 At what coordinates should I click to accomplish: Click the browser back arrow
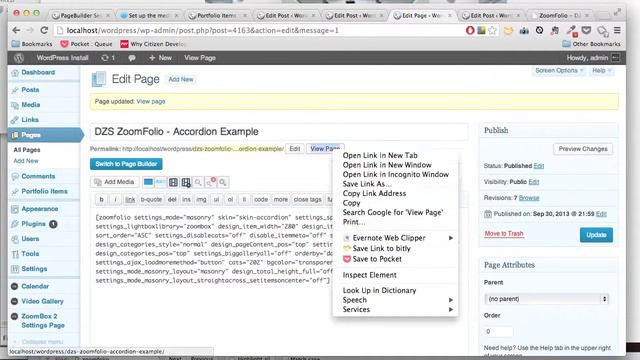click(x=16, y=30)
